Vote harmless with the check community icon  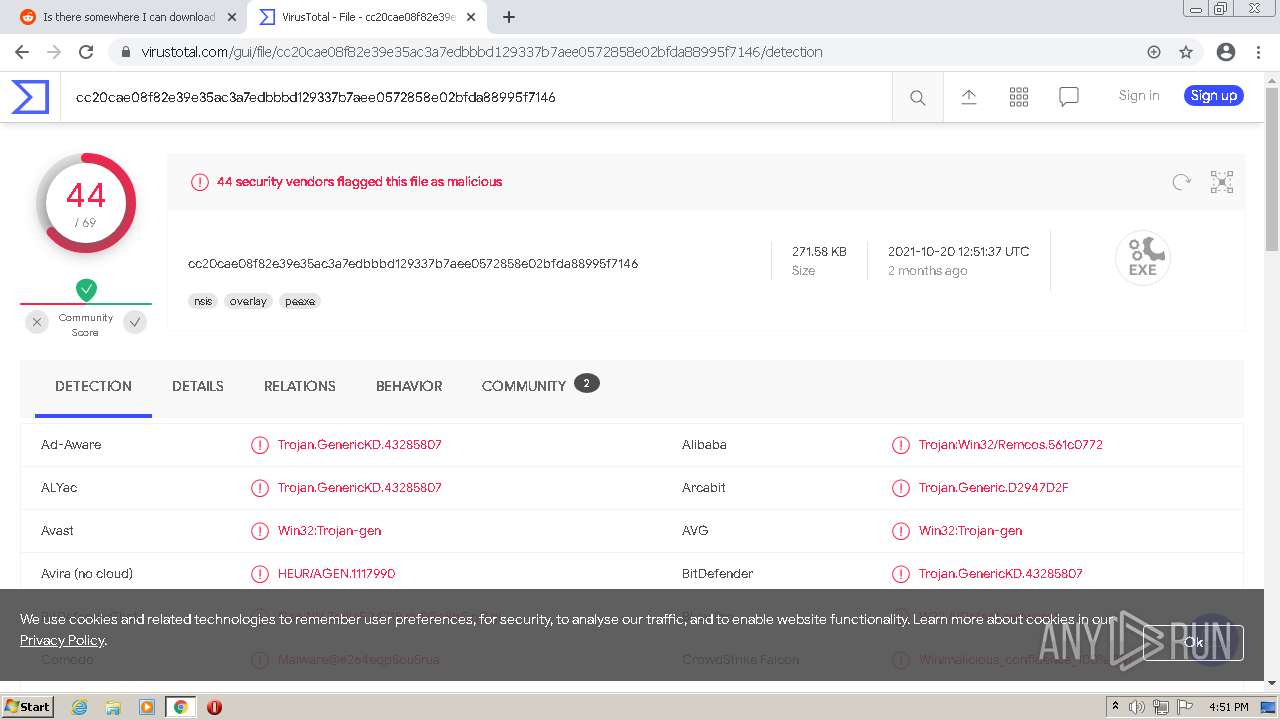(135, 322)
